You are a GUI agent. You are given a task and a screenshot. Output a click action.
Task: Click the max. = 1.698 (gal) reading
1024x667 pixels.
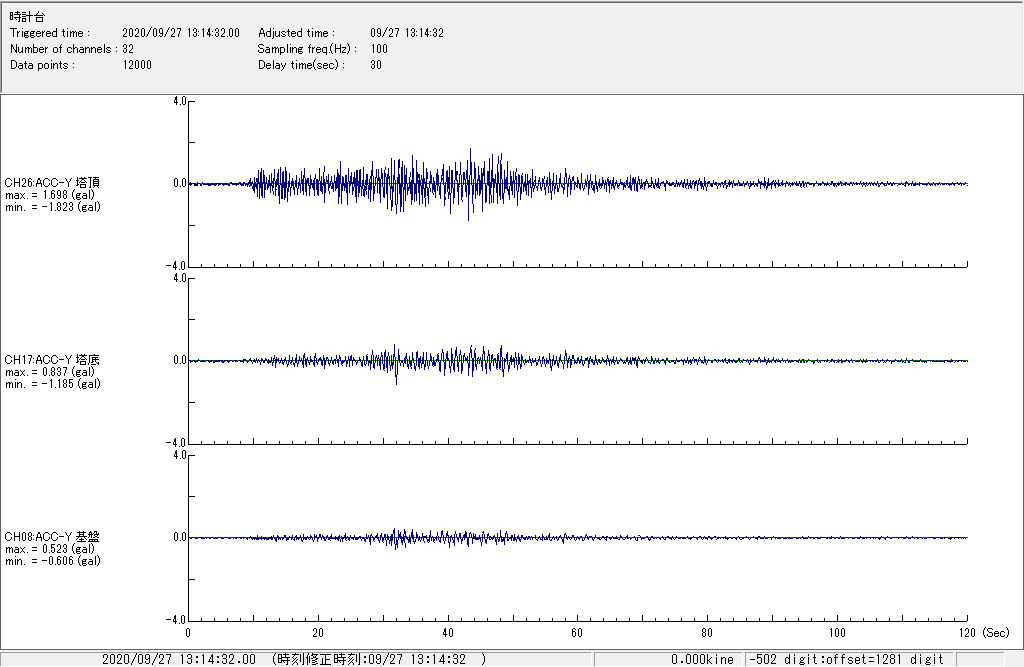(x=52, y=195)
